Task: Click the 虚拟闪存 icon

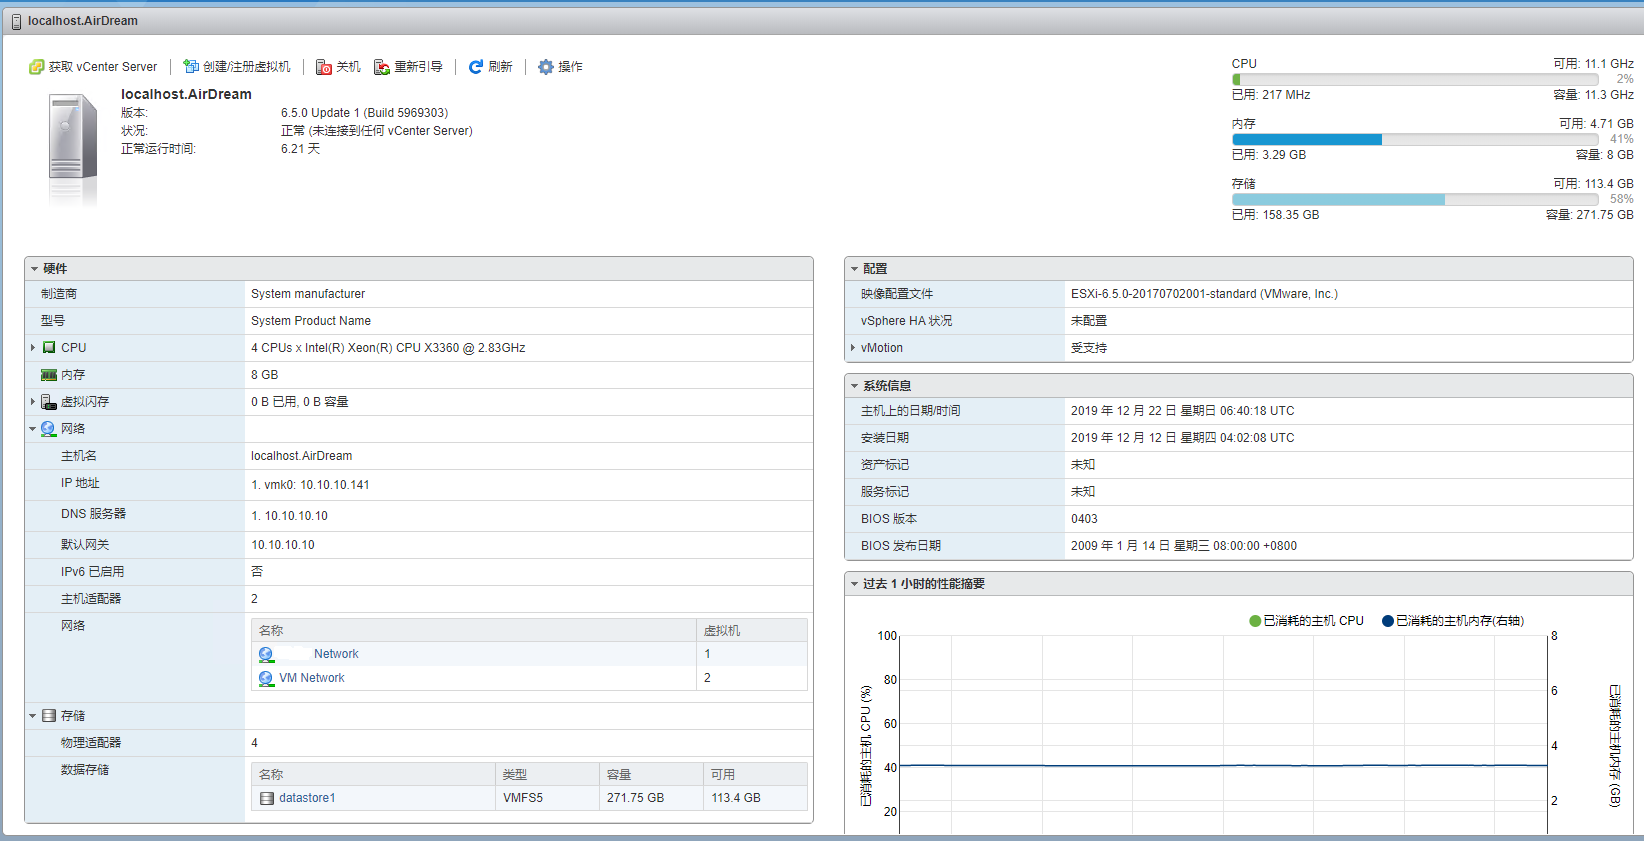Action: click(49, 402)
